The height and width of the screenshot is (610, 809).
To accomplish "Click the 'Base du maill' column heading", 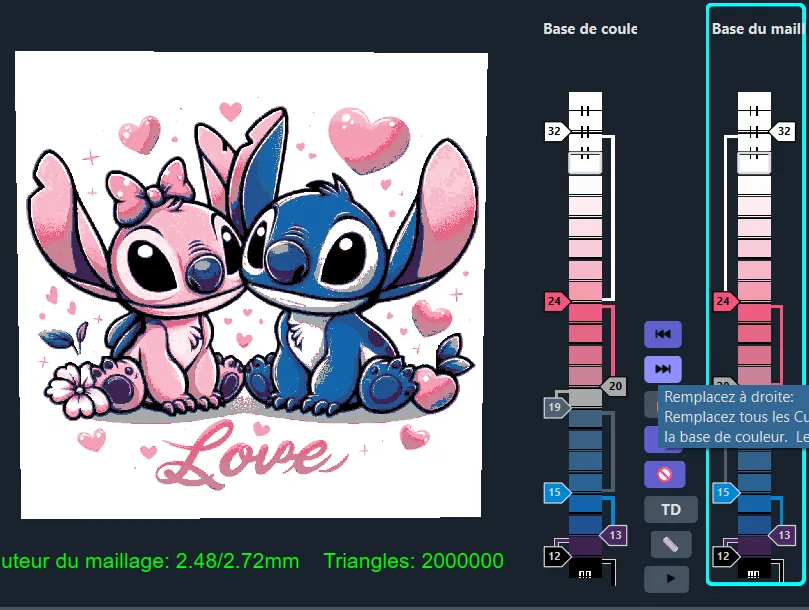I will pos(758,29).
